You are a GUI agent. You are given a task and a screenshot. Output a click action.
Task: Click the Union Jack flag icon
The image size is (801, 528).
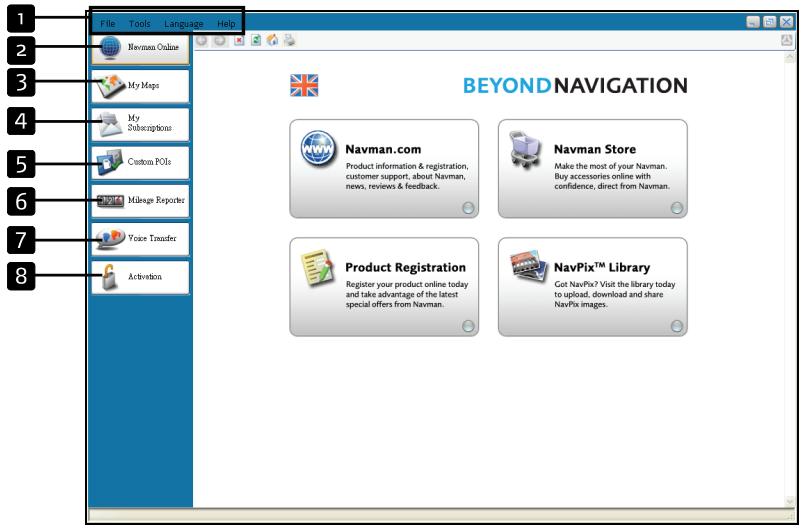click(x=304, y=85)
